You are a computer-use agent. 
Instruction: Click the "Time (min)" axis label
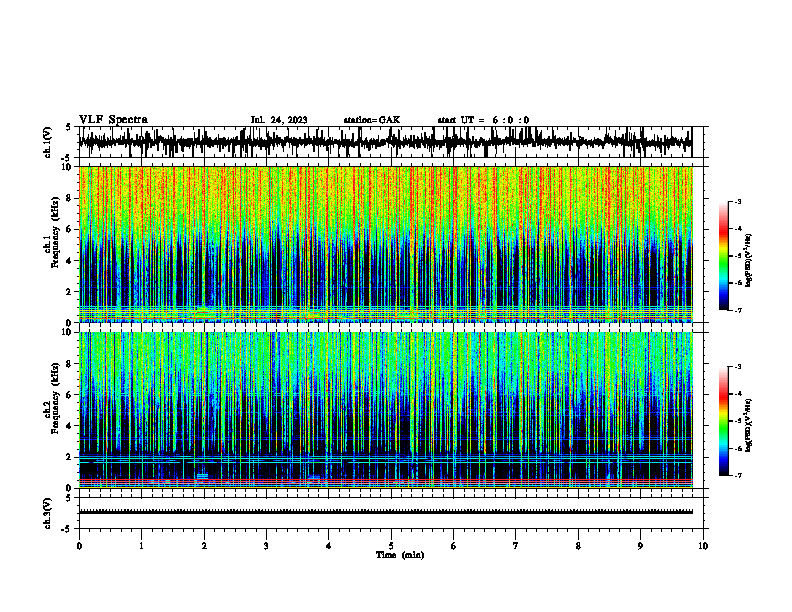click(x=400, y=555)
